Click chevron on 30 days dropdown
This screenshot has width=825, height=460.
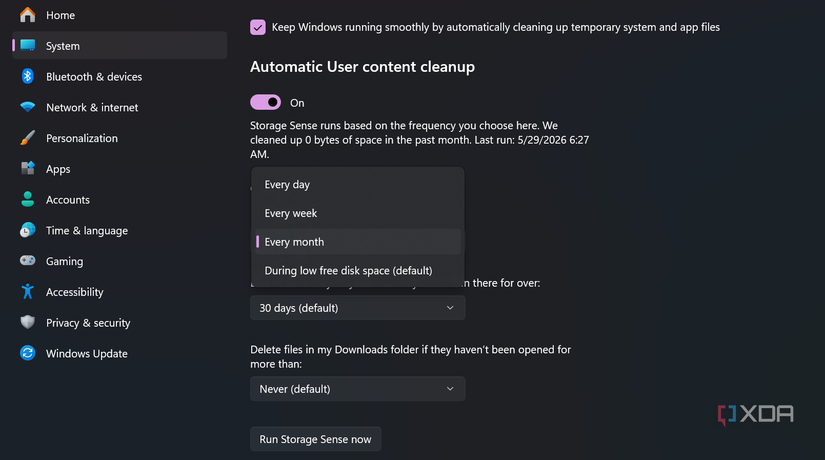tap(450, 308)
